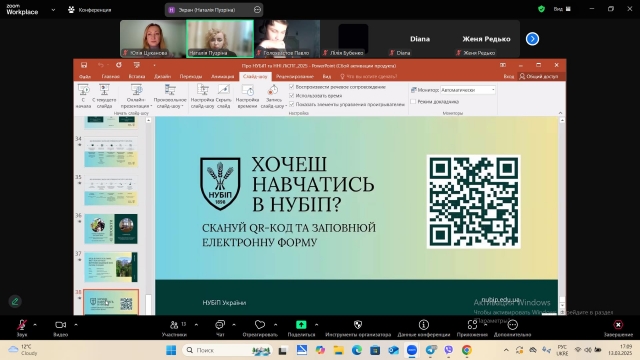The height and width of the screenshot is (360, 640).
Task: Collapse the PowerPoint ribbon chevron
Action: click(560, 113)
